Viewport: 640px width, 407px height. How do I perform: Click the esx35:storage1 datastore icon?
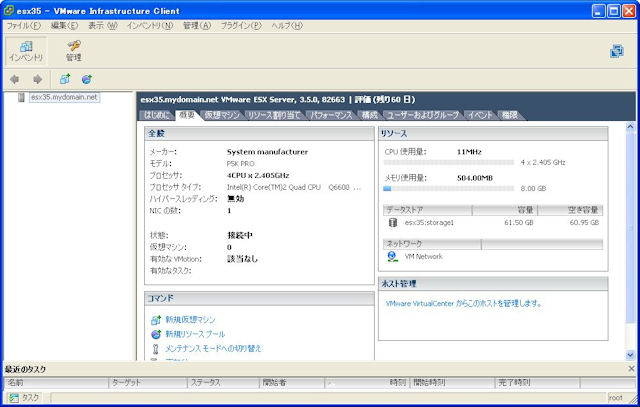[x=393, y=222]
